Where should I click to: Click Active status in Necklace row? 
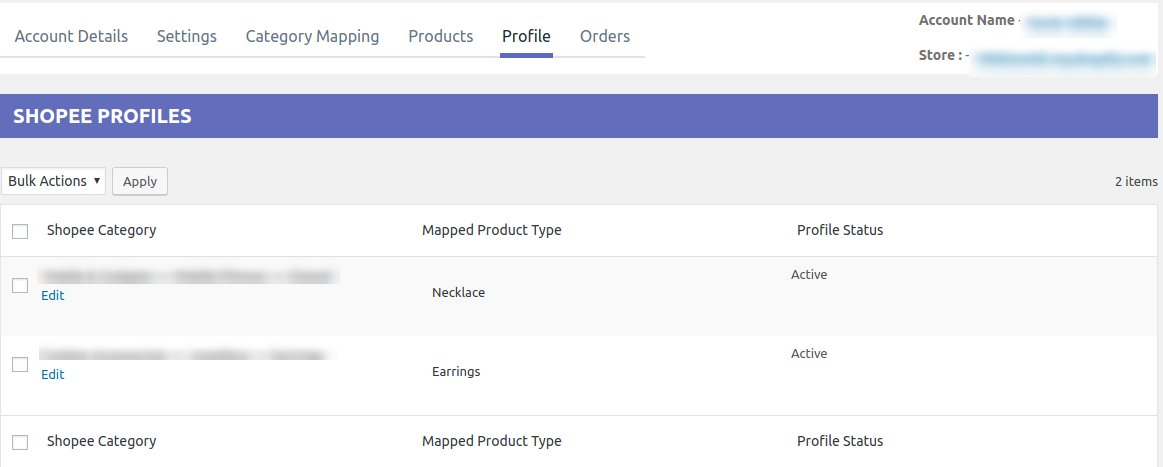click(x=809, y=275)
